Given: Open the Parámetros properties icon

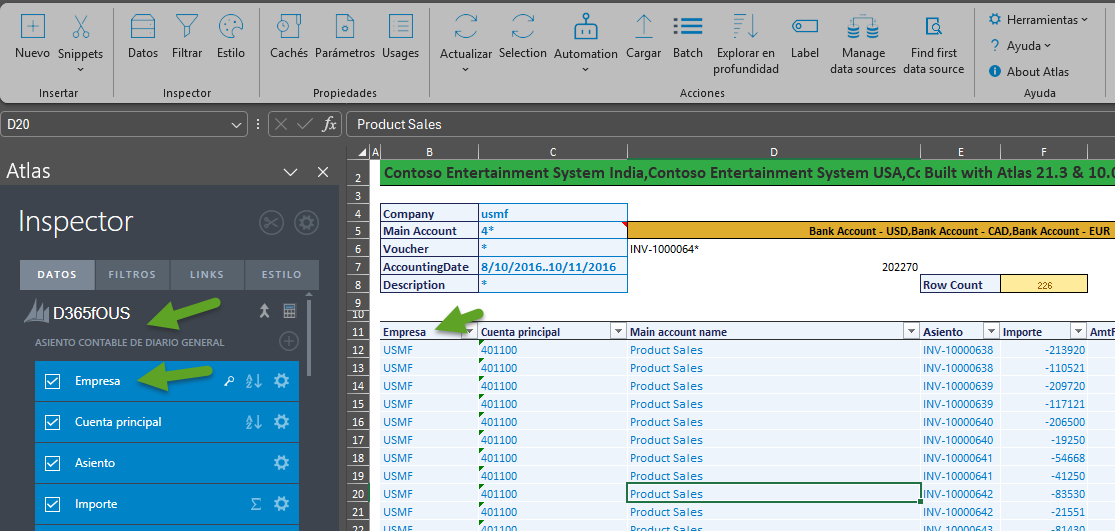Looking at the screenshot, I should pyautogui.click(x=344, y=27).
